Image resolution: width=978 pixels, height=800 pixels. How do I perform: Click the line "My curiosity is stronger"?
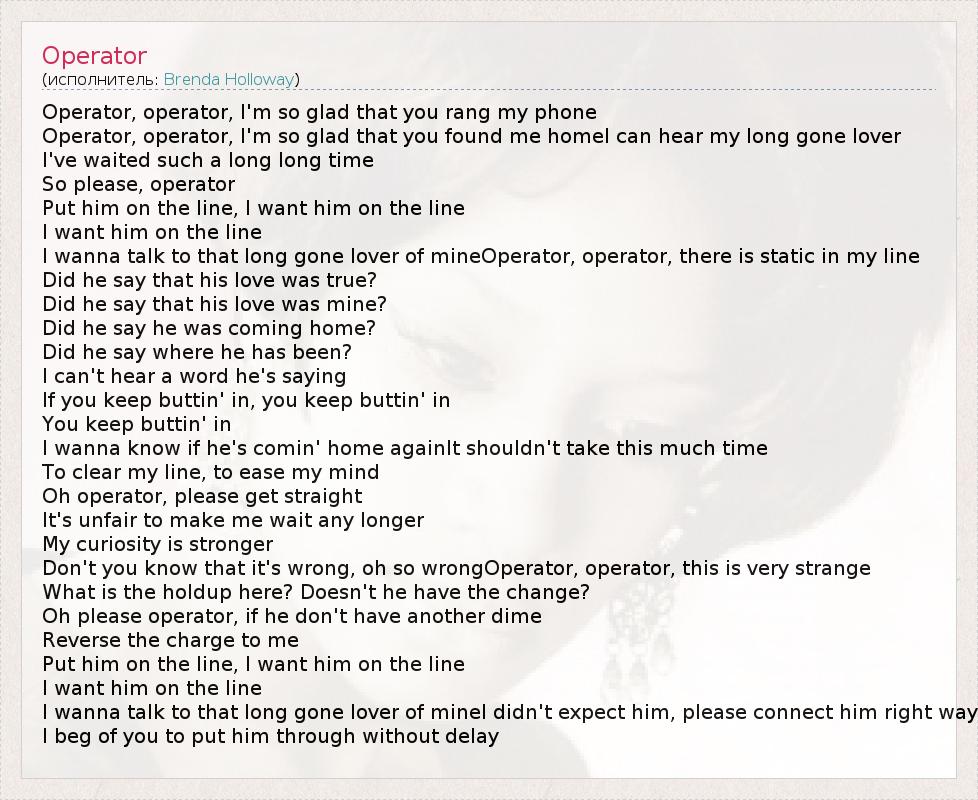coord(157,544)
